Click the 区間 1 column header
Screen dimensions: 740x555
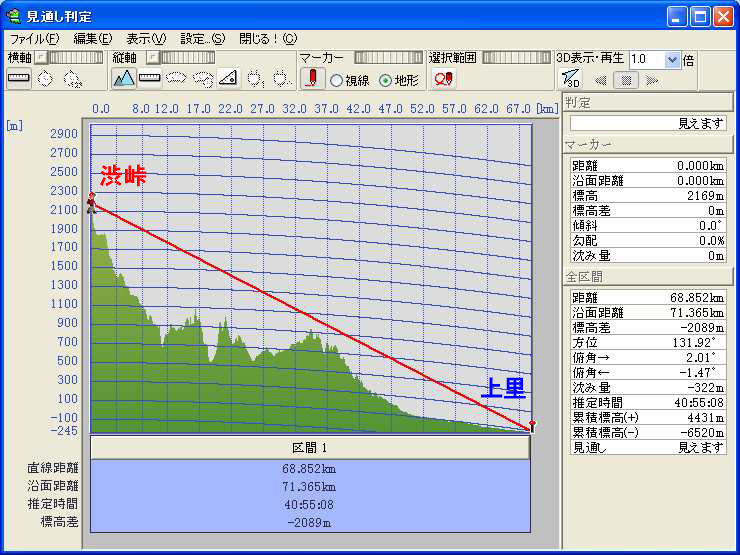309,447
